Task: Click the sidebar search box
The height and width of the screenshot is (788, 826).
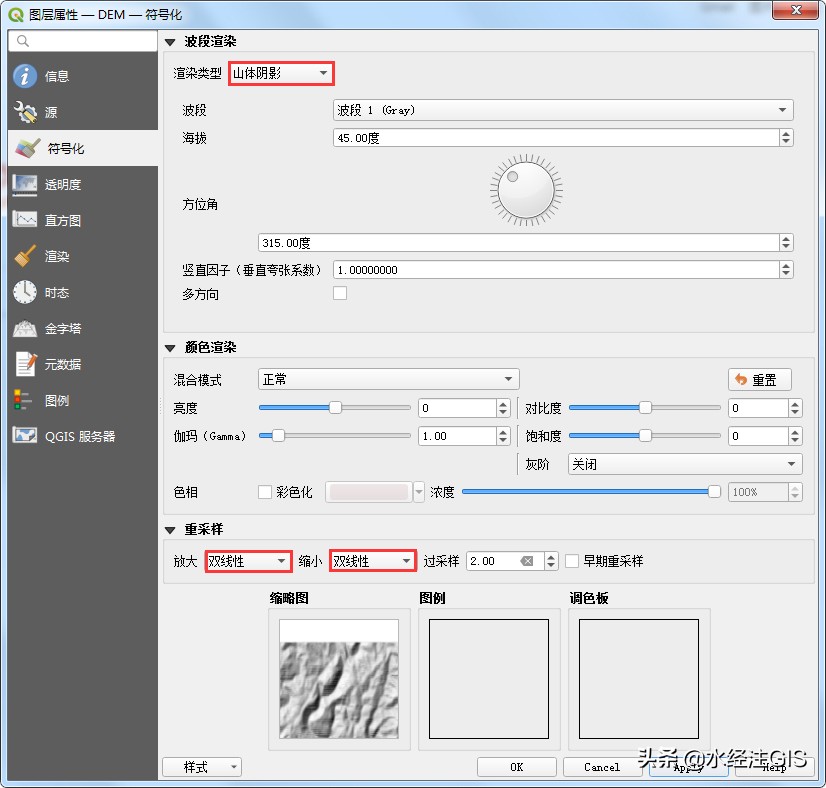Action: coord(83,41)
